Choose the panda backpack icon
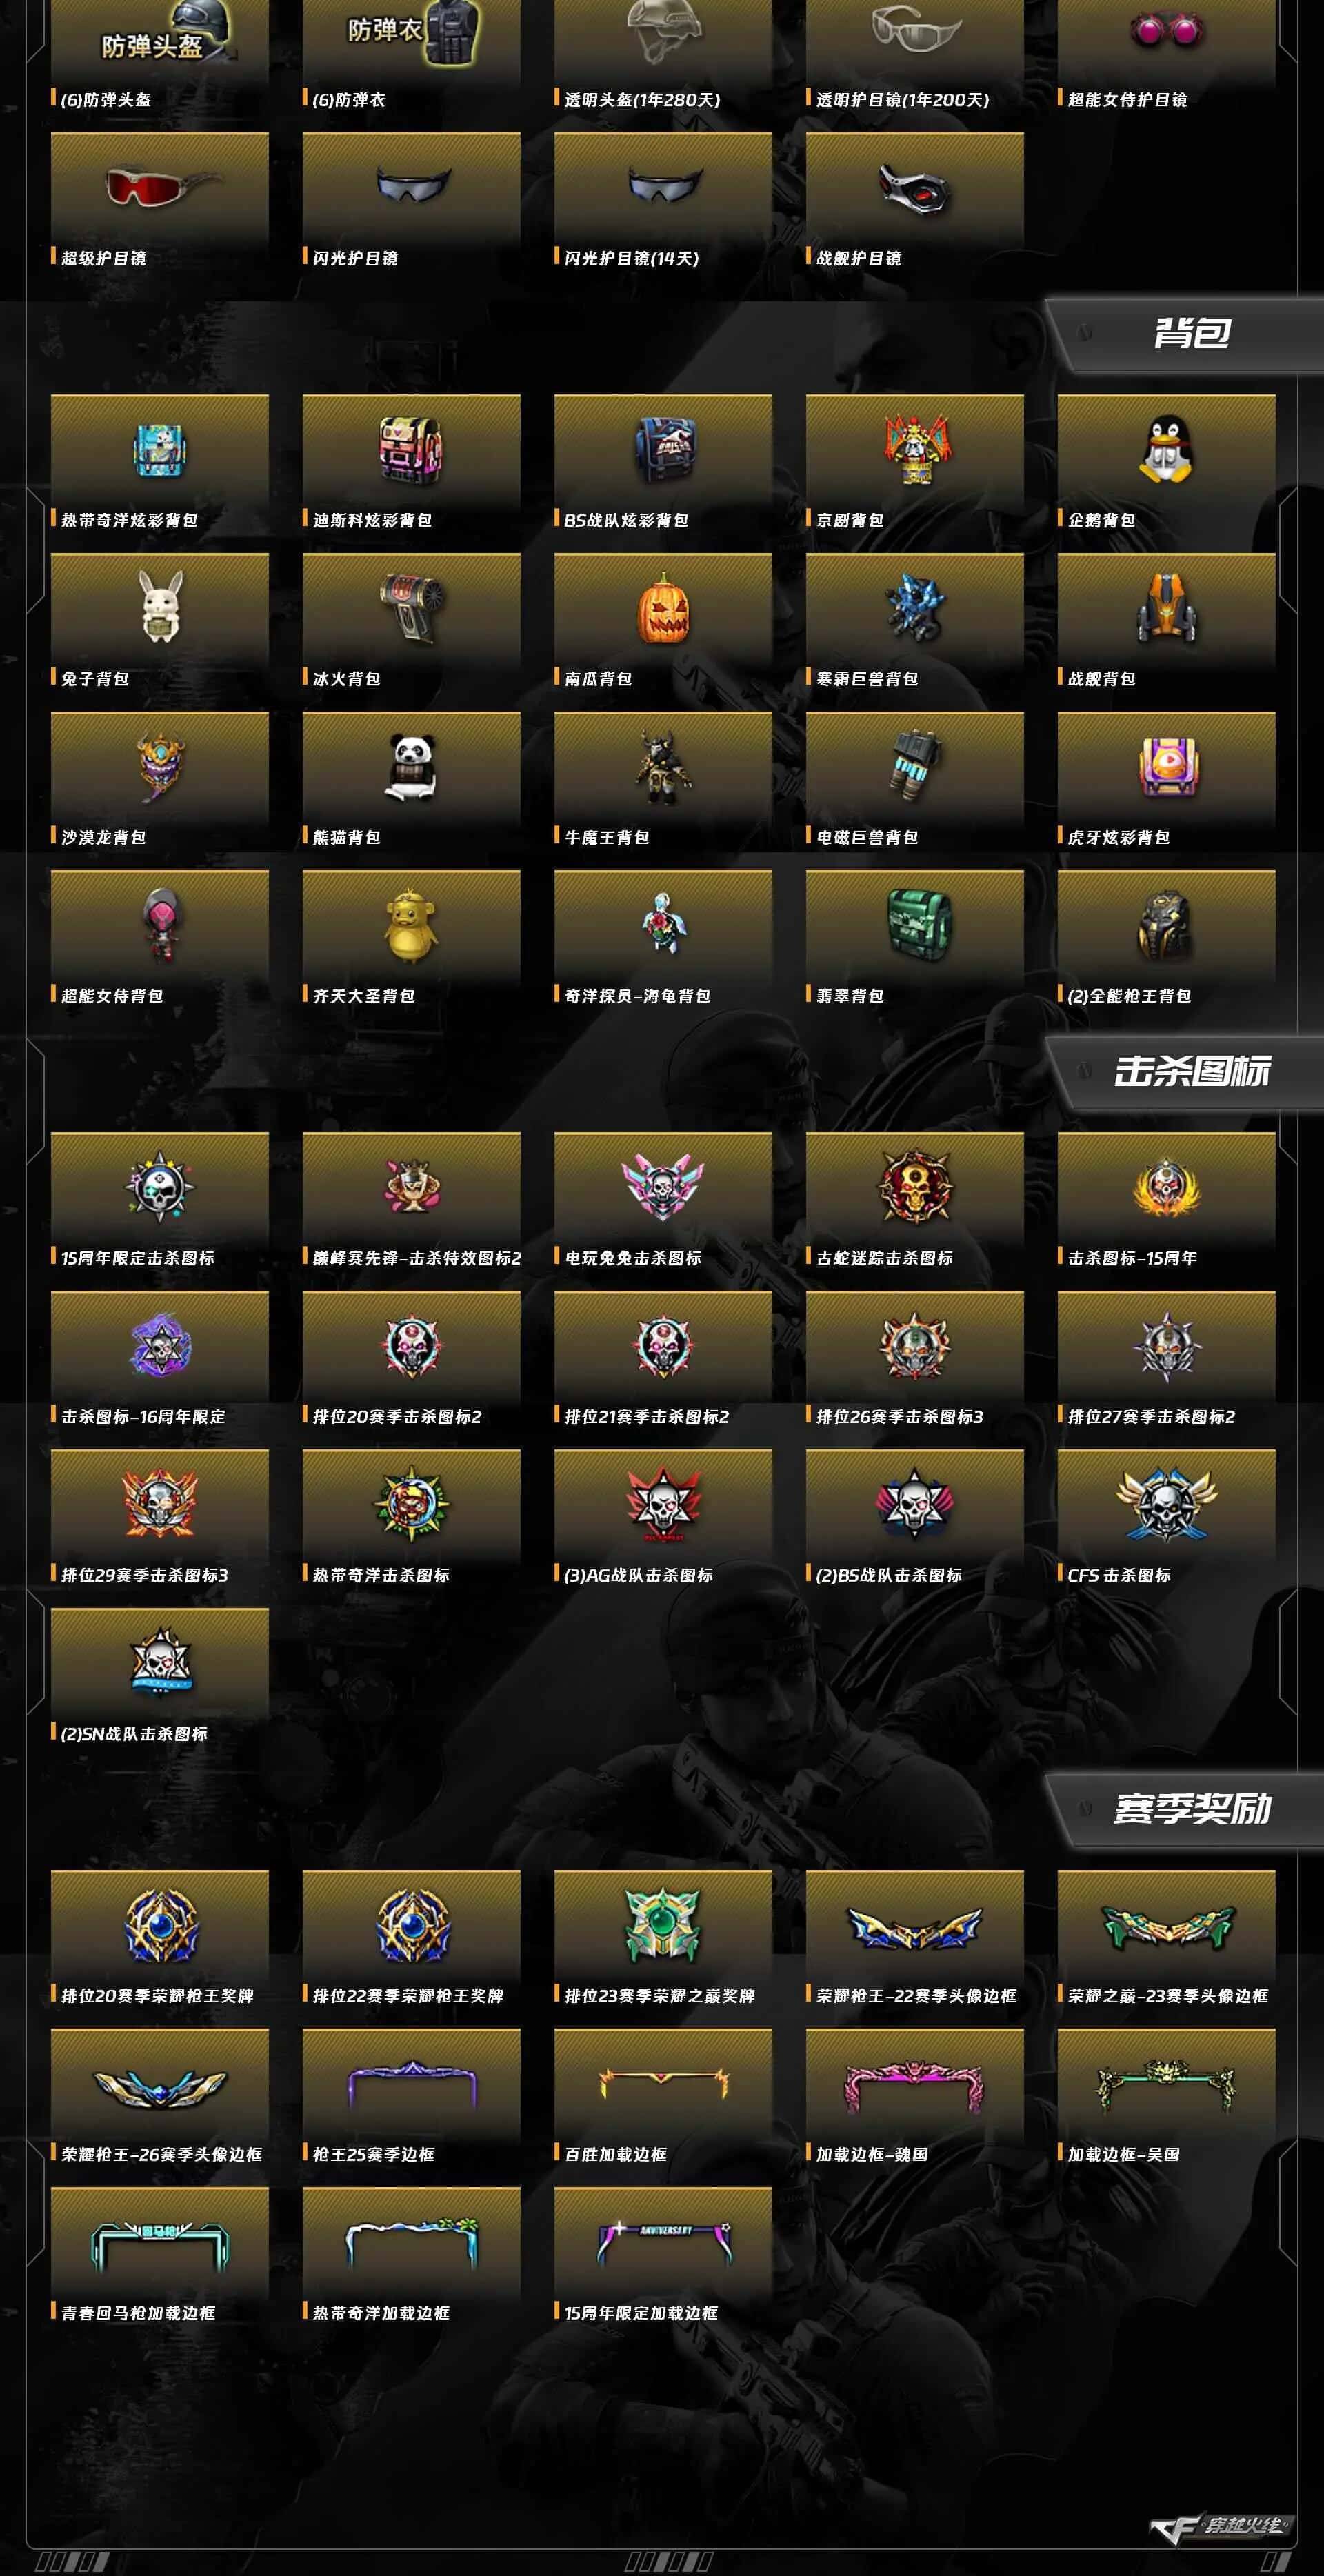 point(411,767)
